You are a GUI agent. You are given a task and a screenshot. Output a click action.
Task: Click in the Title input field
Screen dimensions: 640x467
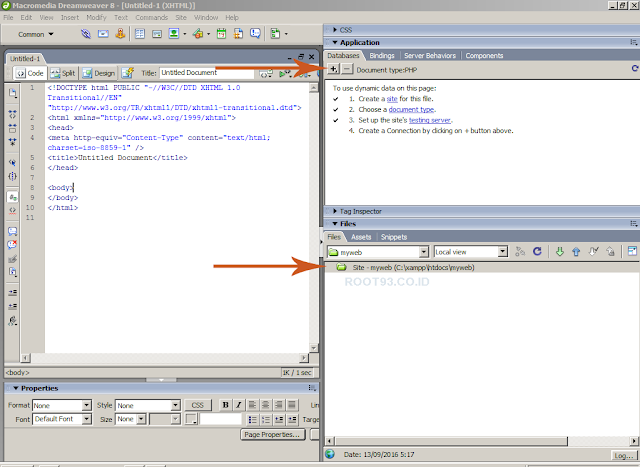pyautogui.click(x=207, y=73)
